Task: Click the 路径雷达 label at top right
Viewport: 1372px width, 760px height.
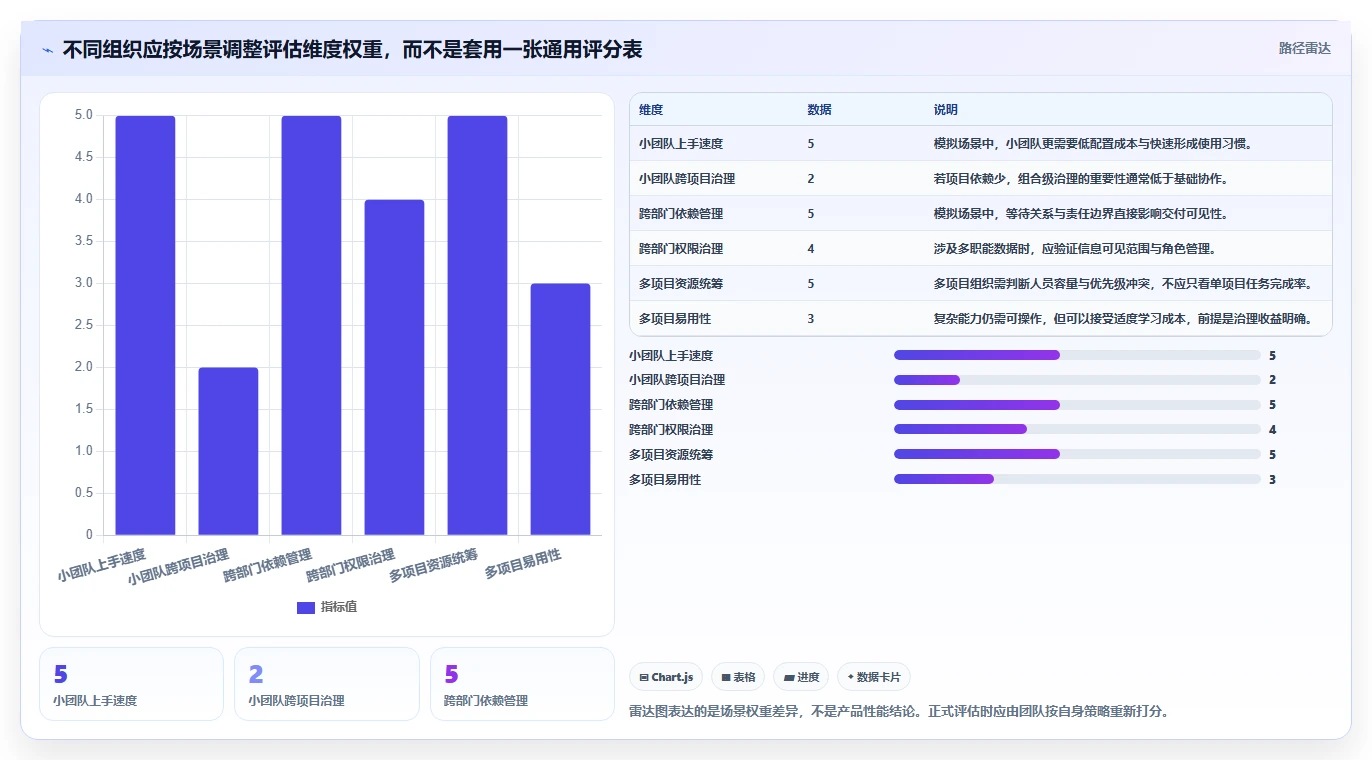Action: point(1305,48)
